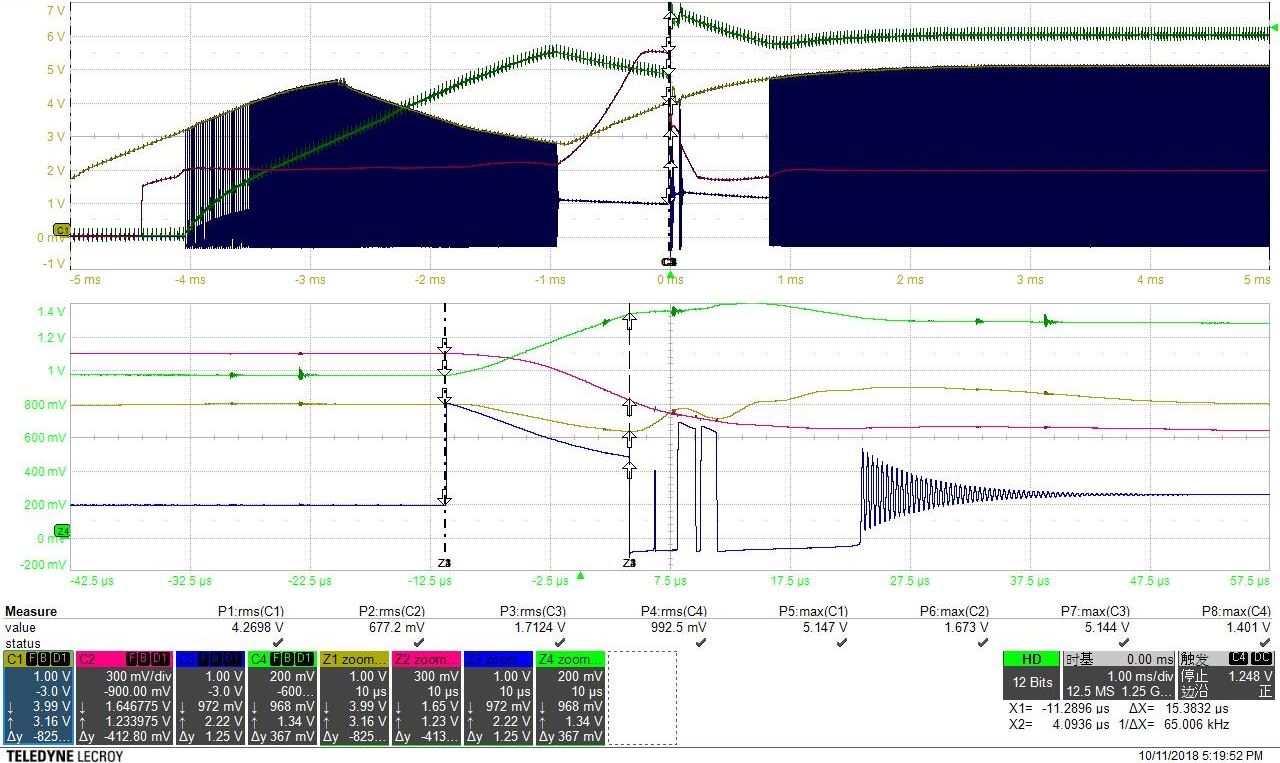Click the status checkmark under P3
The width and height of the screenshot is (1280, 763).
[x=560, y=642]
